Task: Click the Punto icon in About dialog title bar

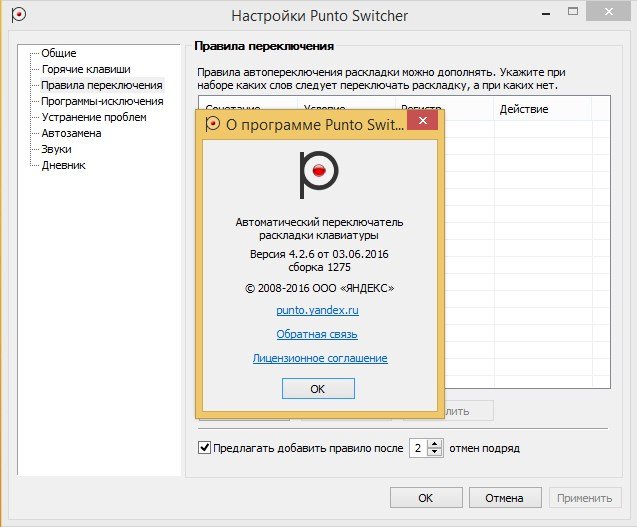Action: click(212, 124)
